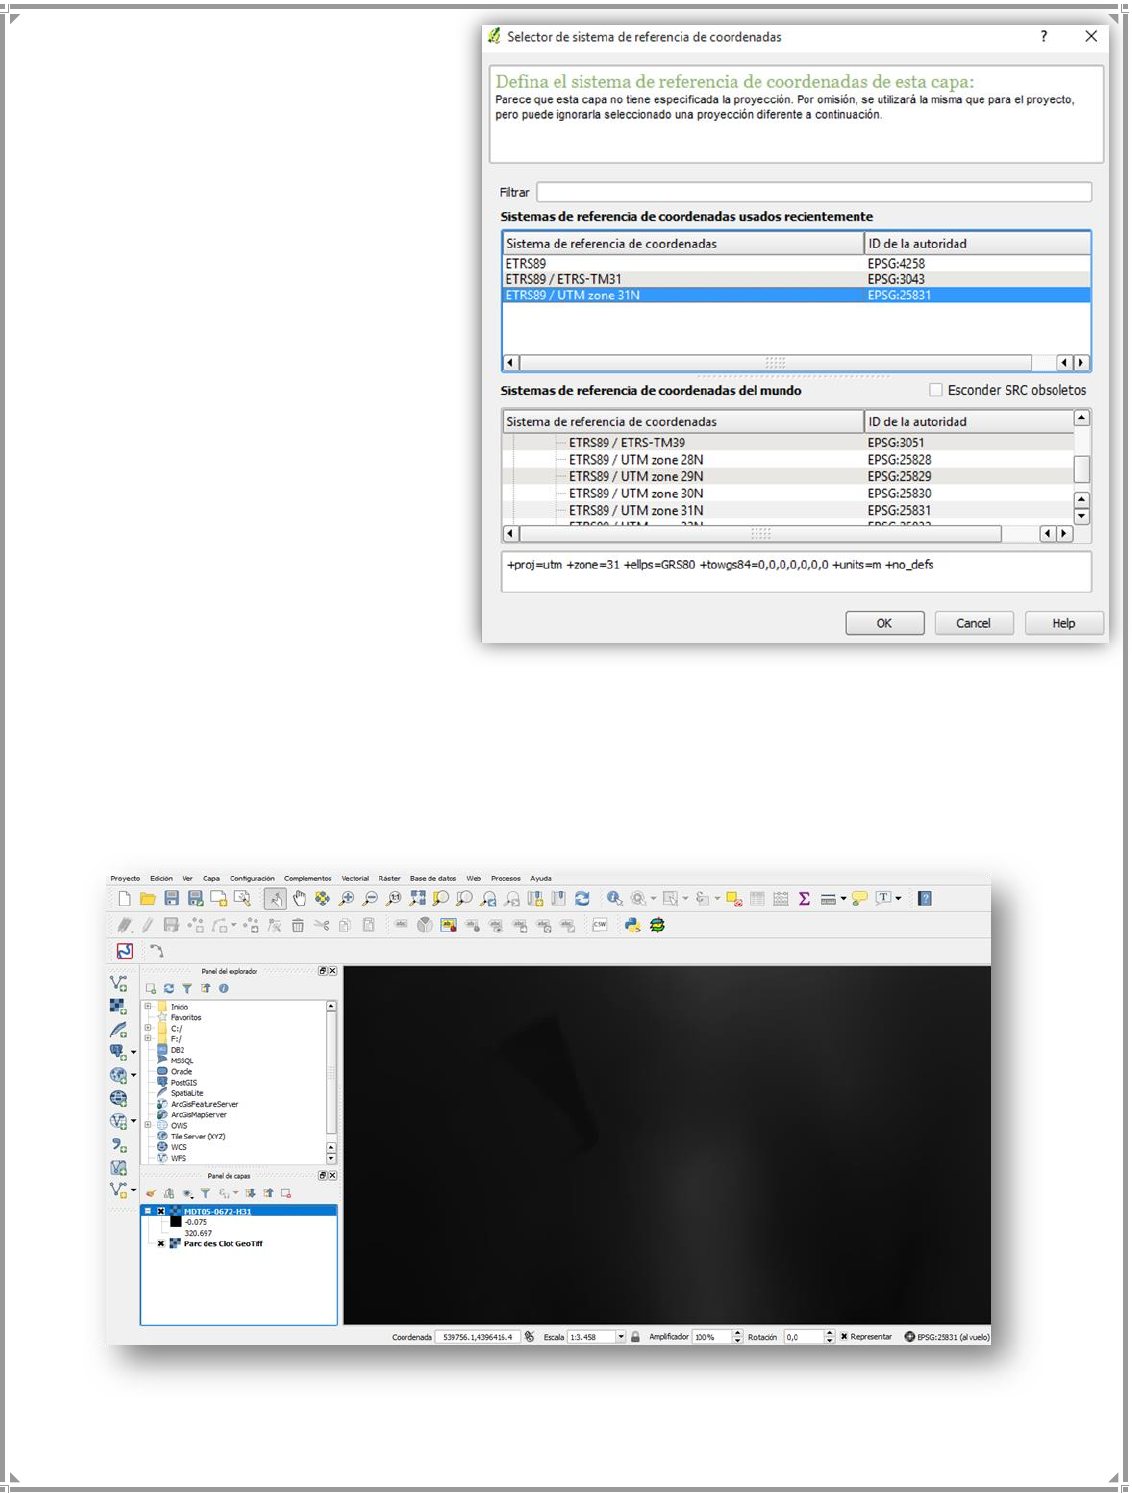1132x1493 pixels.
Task: Click the EPSG:25831 (al vuelo) status button
Action: tap(948, 1336)
